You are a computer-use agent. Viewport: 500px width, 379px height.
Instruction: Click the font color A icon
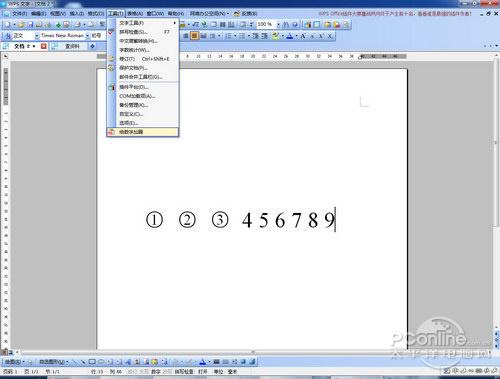(x=290, y=36)
